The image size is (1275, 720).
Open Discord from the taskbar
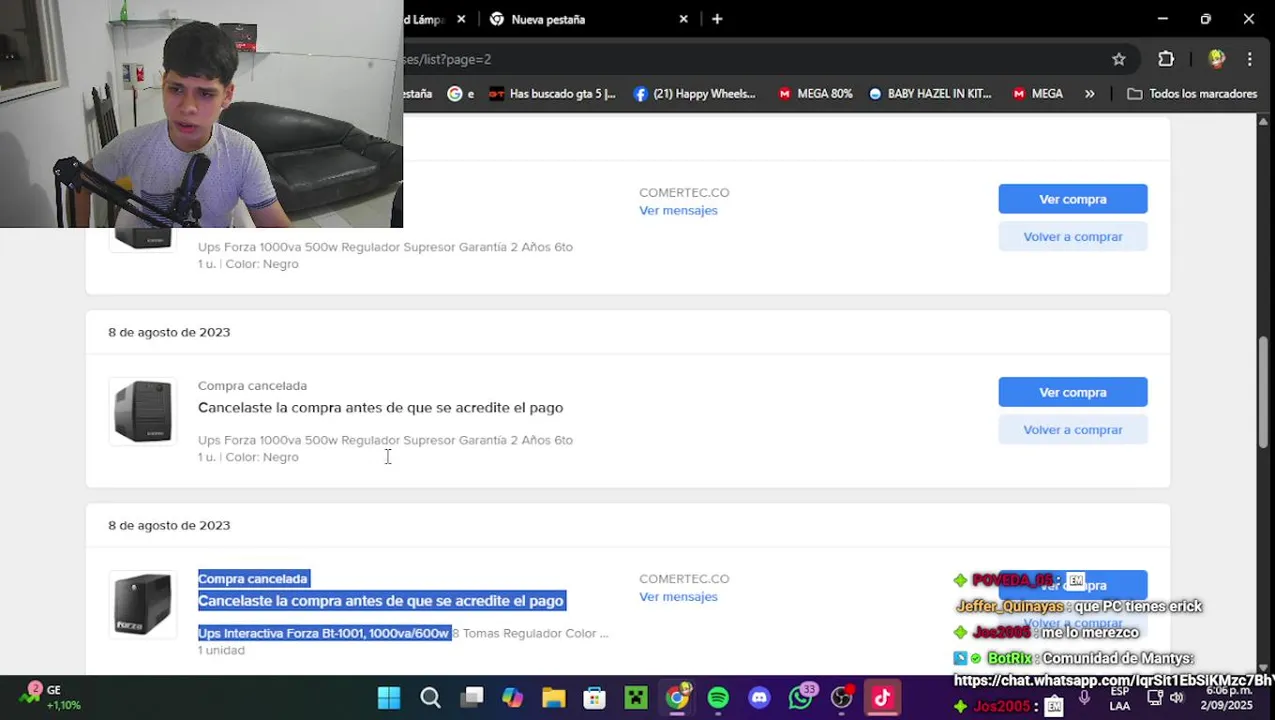tap(759, 697)
